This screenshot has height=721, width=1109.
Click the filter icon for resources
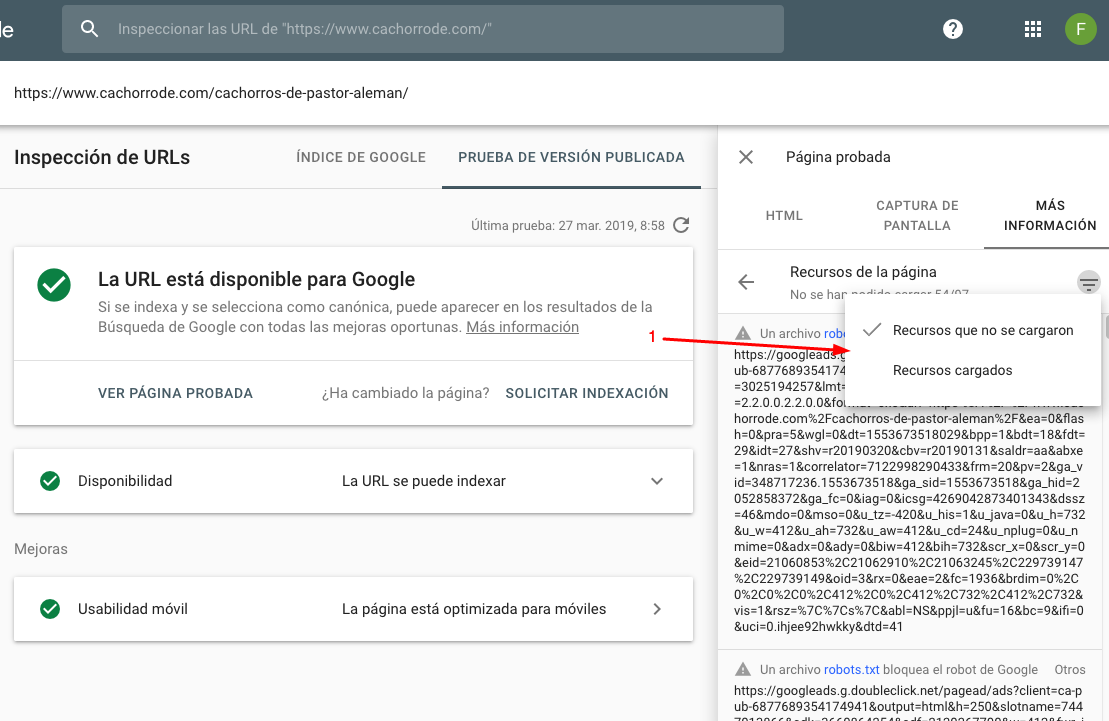pyautogui.click(x=1088, y=283)
